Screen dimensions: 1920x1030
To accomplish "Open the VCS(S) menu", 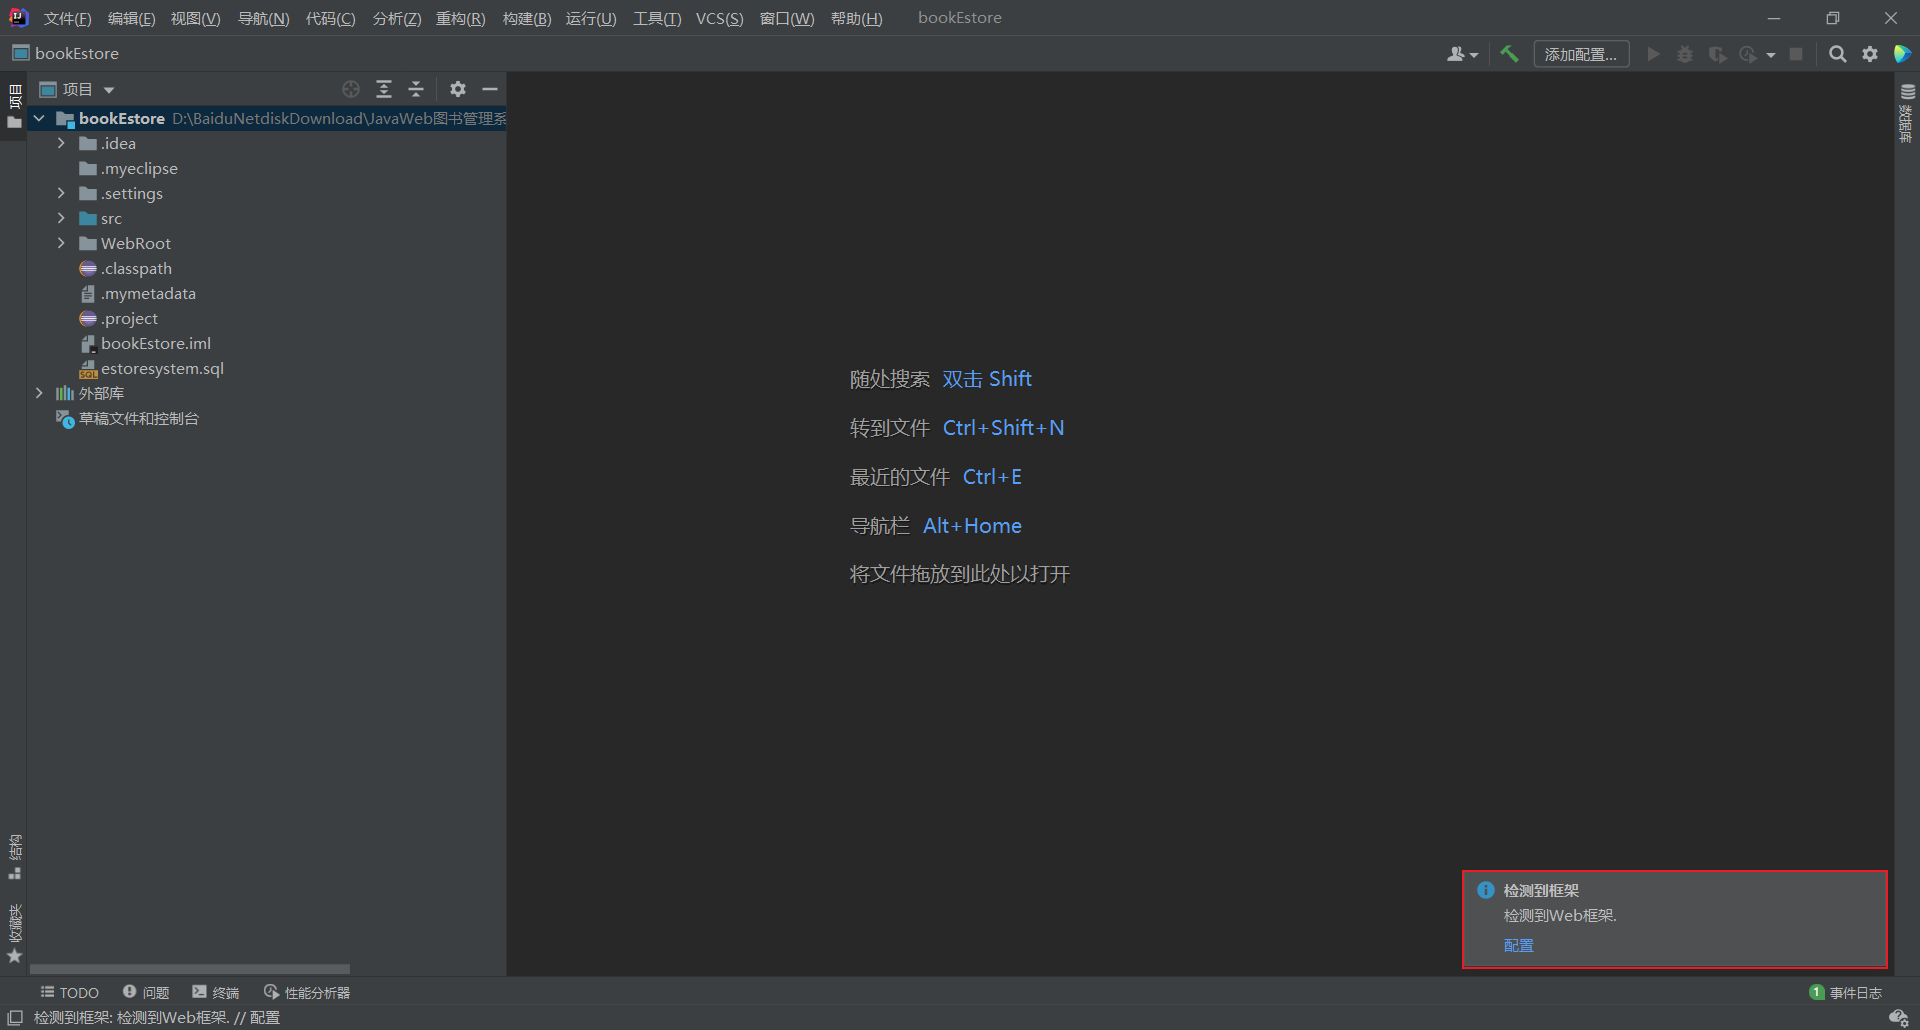I will [x=719, y=19].
